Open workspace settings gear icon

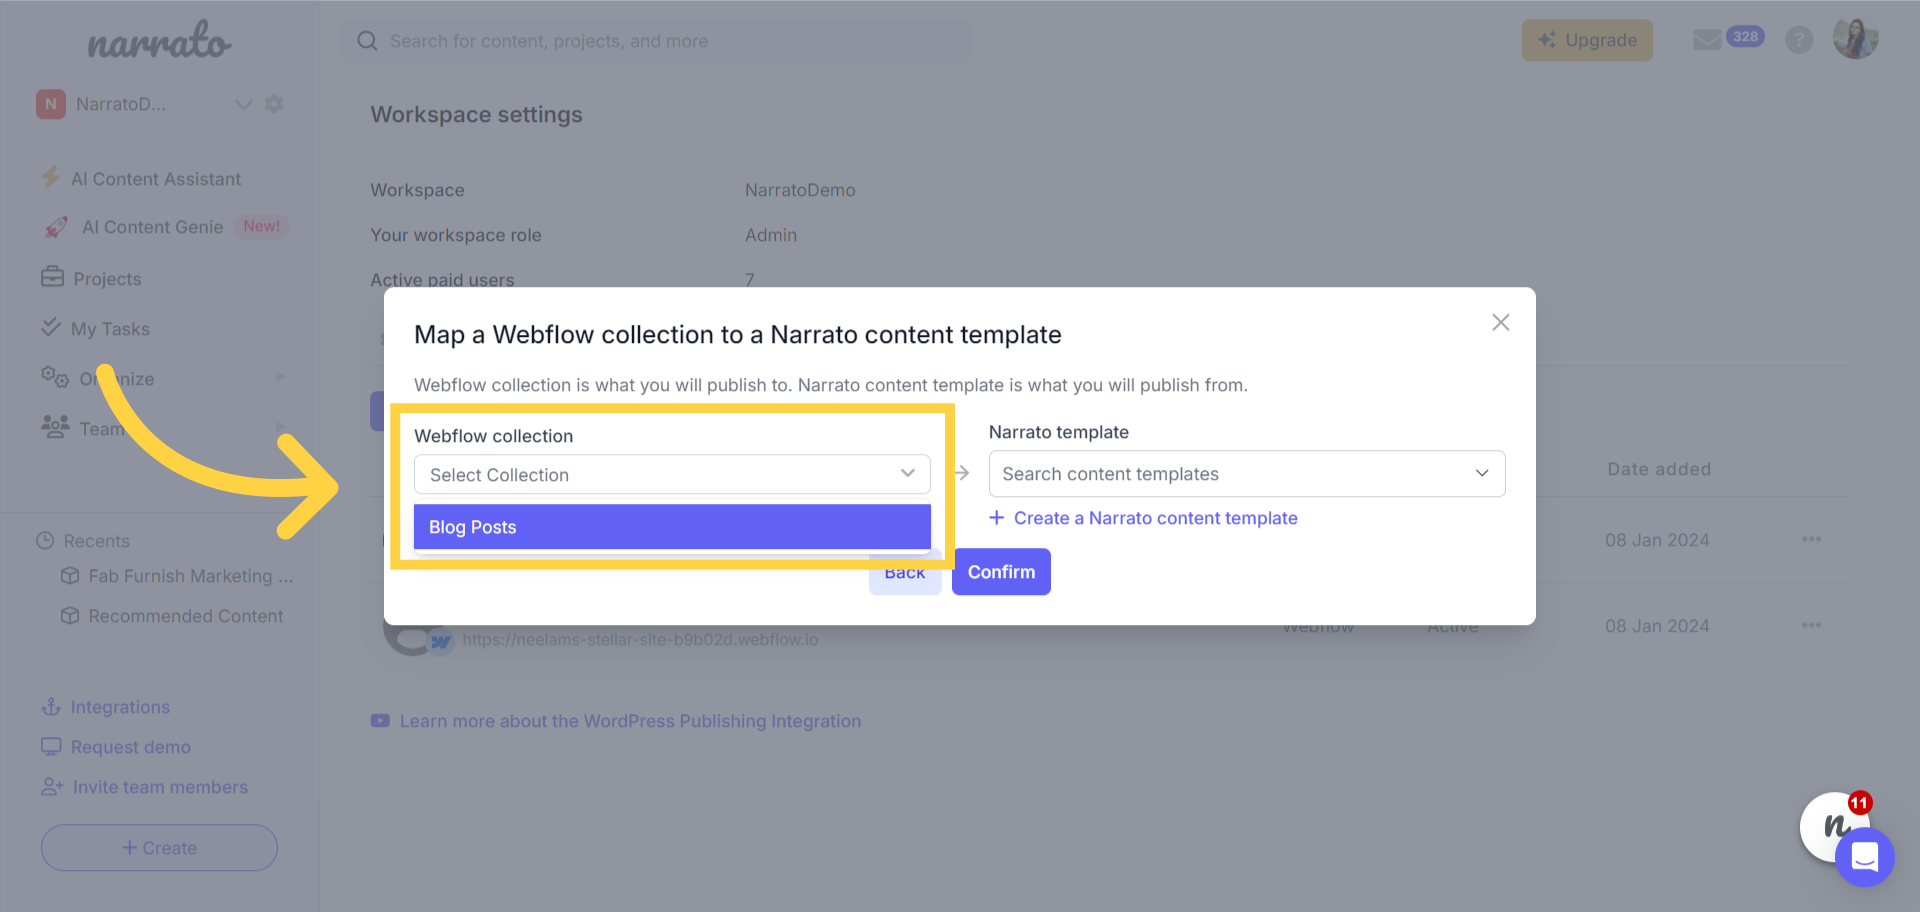click(x=274, y=104)
